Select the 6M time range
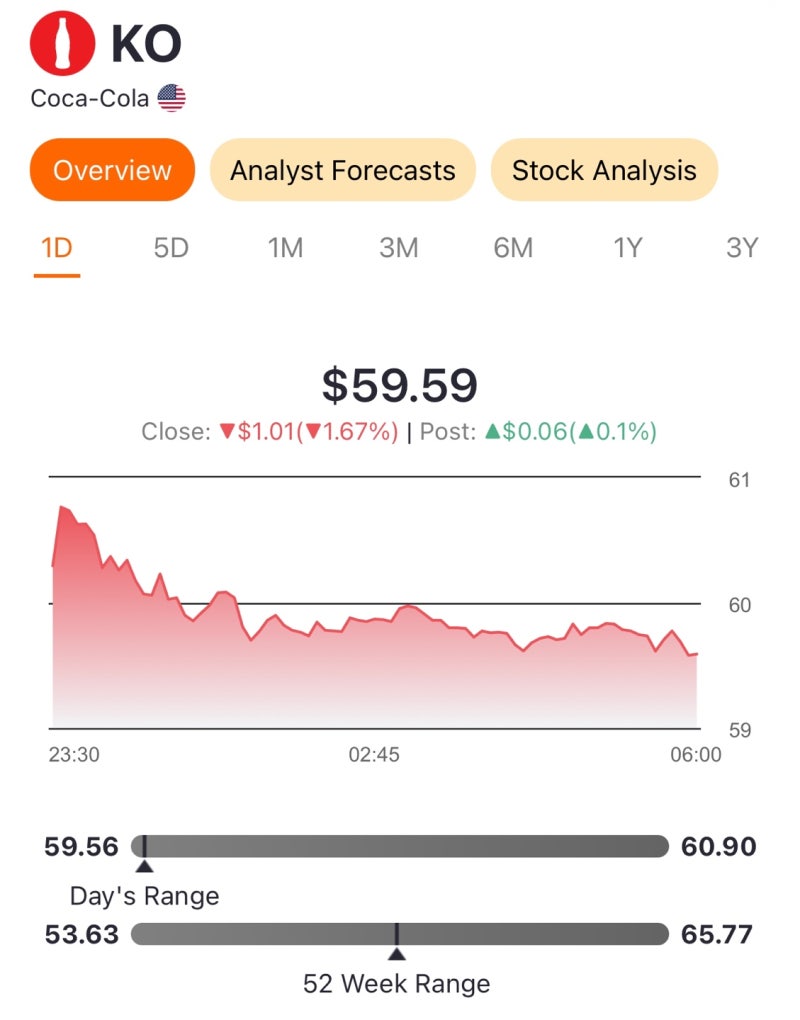800x1020 pixels. click(513, 248)
